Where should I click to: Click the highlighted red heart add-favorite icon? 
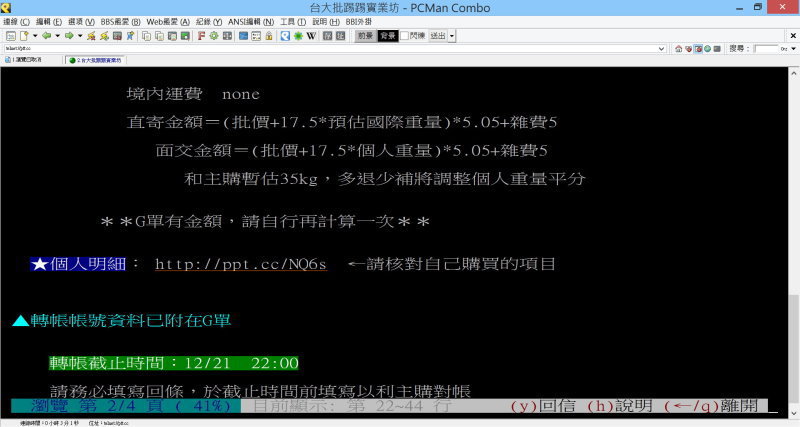(x=698, y=48)
